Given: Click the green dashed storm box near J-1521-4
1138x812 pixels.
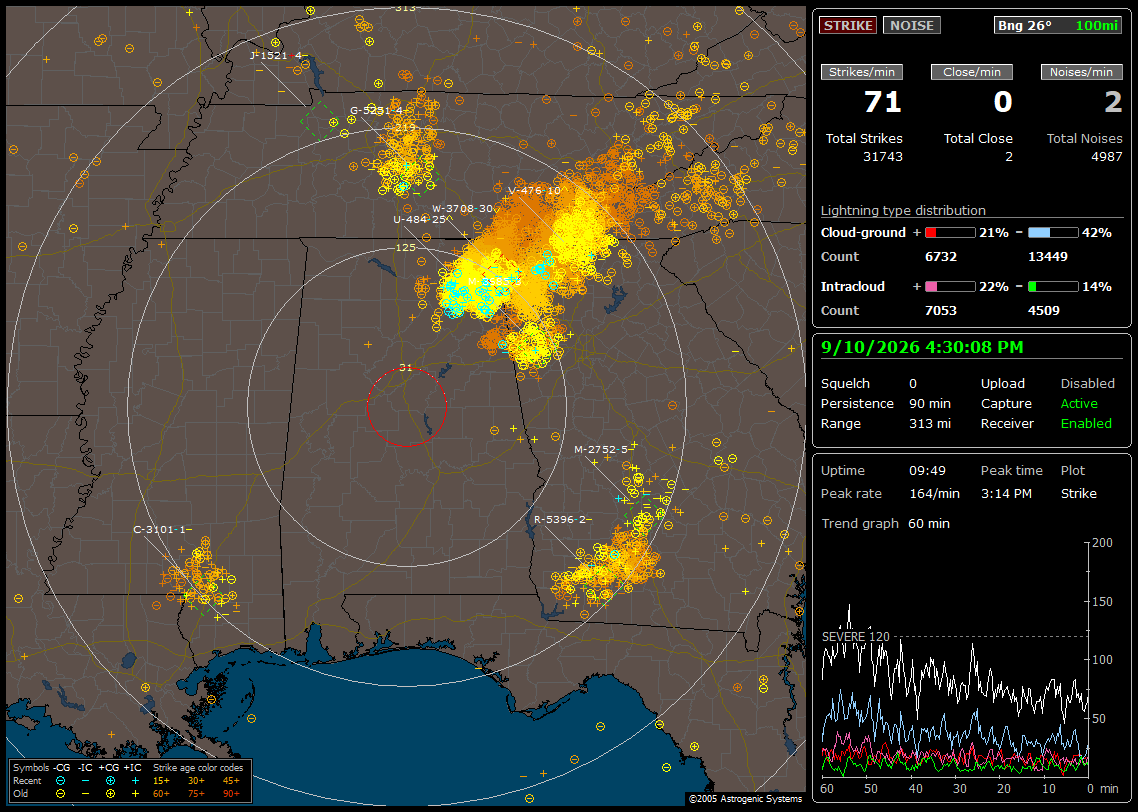Looking at the screenshot, I should 320,120.
